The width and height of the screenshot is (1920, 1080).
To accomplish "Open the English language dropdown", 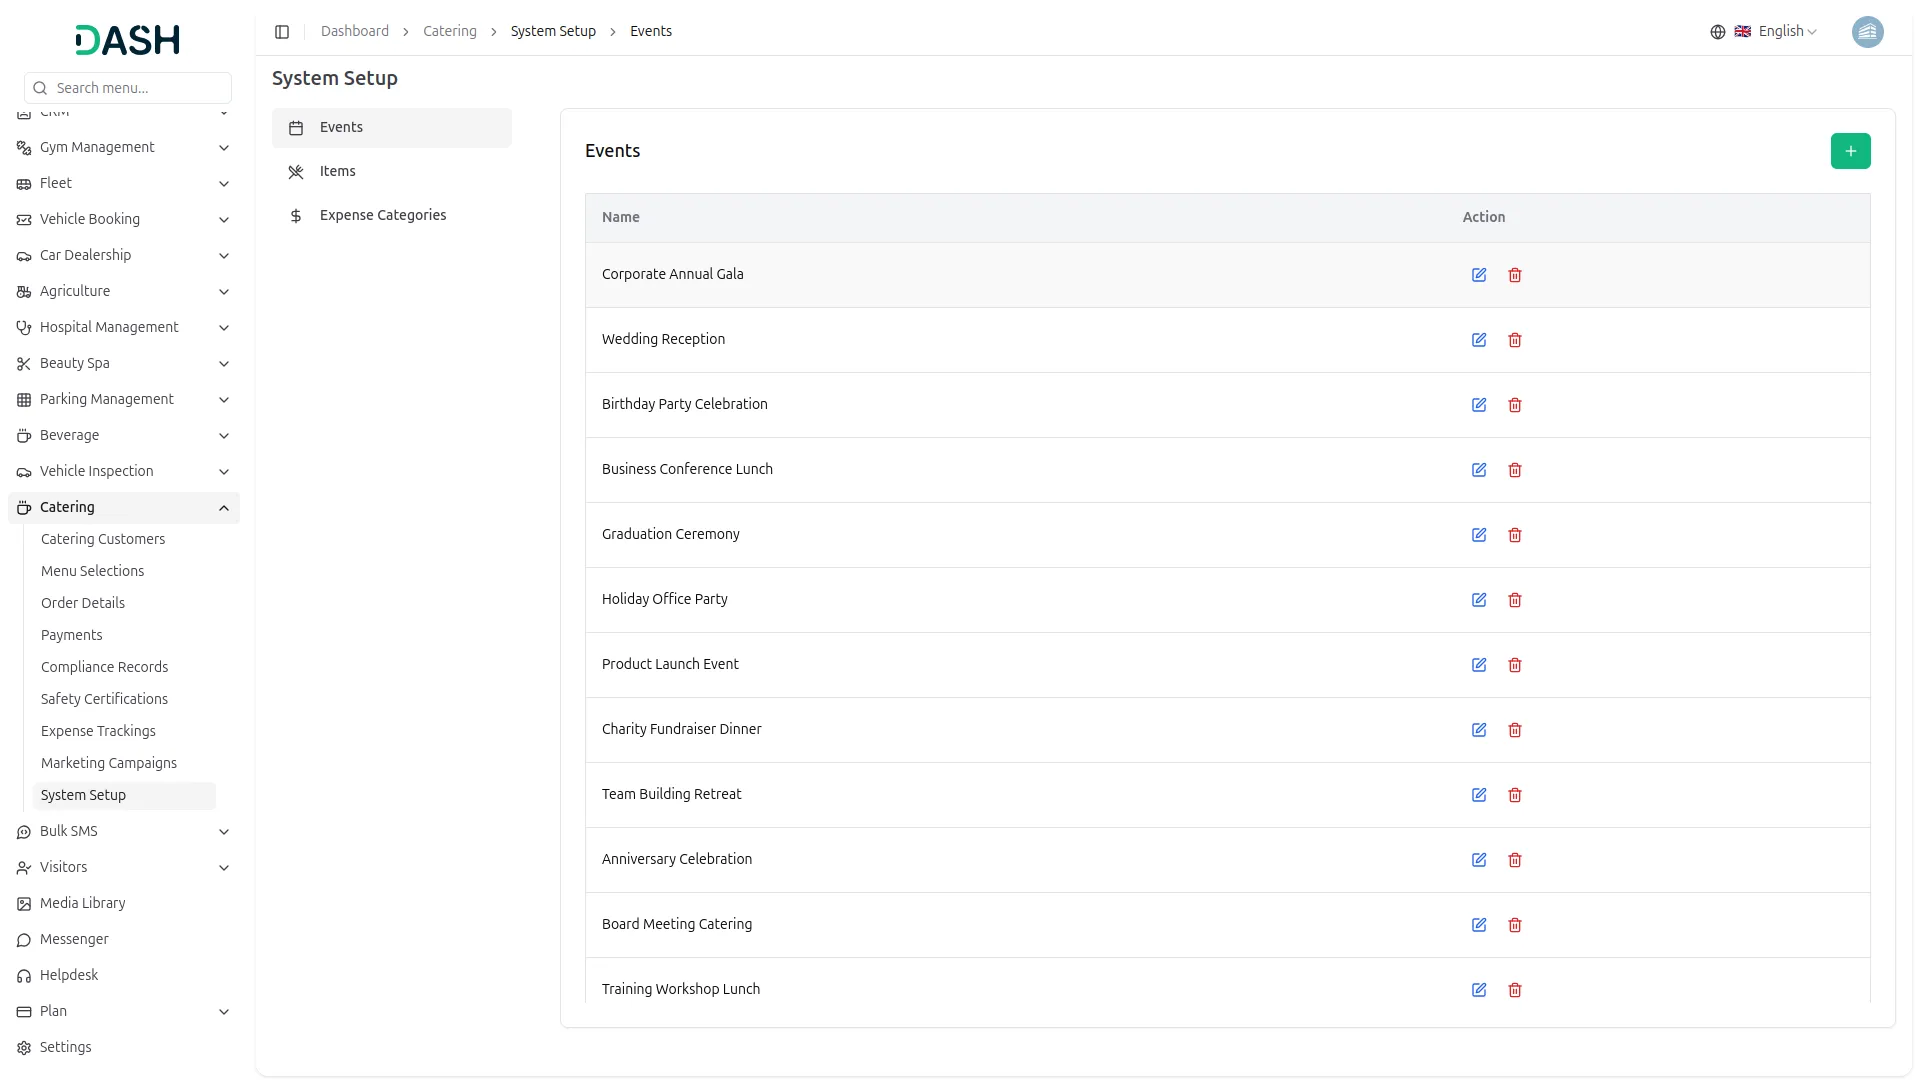I will pos(1776,32).
